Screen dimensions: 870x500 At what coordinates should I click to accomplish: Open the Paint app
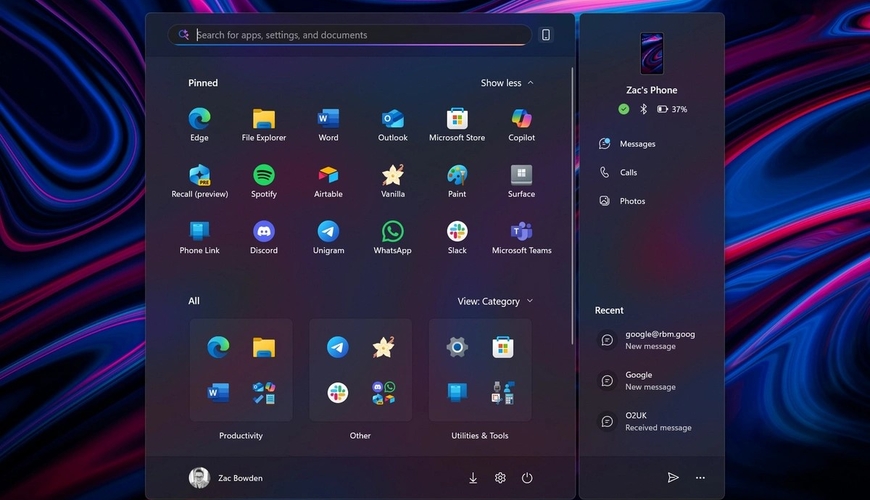tap(457, 181)
